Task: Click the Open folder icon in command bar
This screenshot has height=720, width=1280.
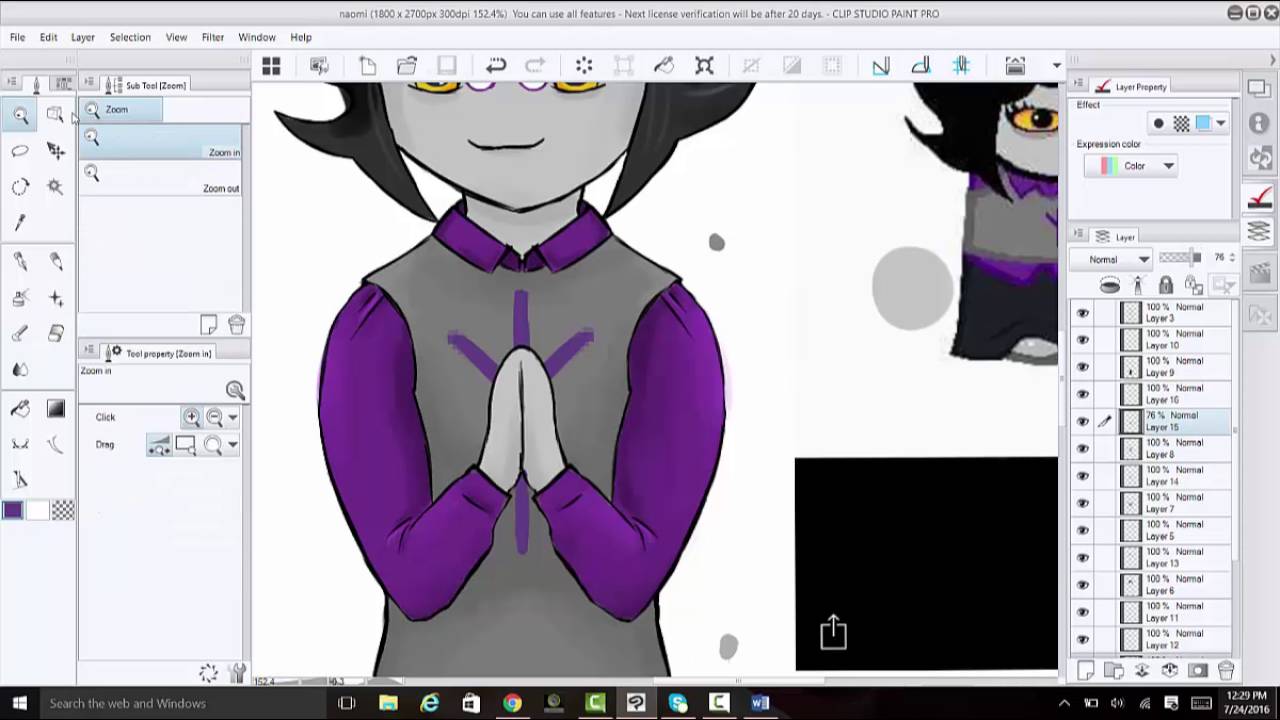Action: point(406,66)
